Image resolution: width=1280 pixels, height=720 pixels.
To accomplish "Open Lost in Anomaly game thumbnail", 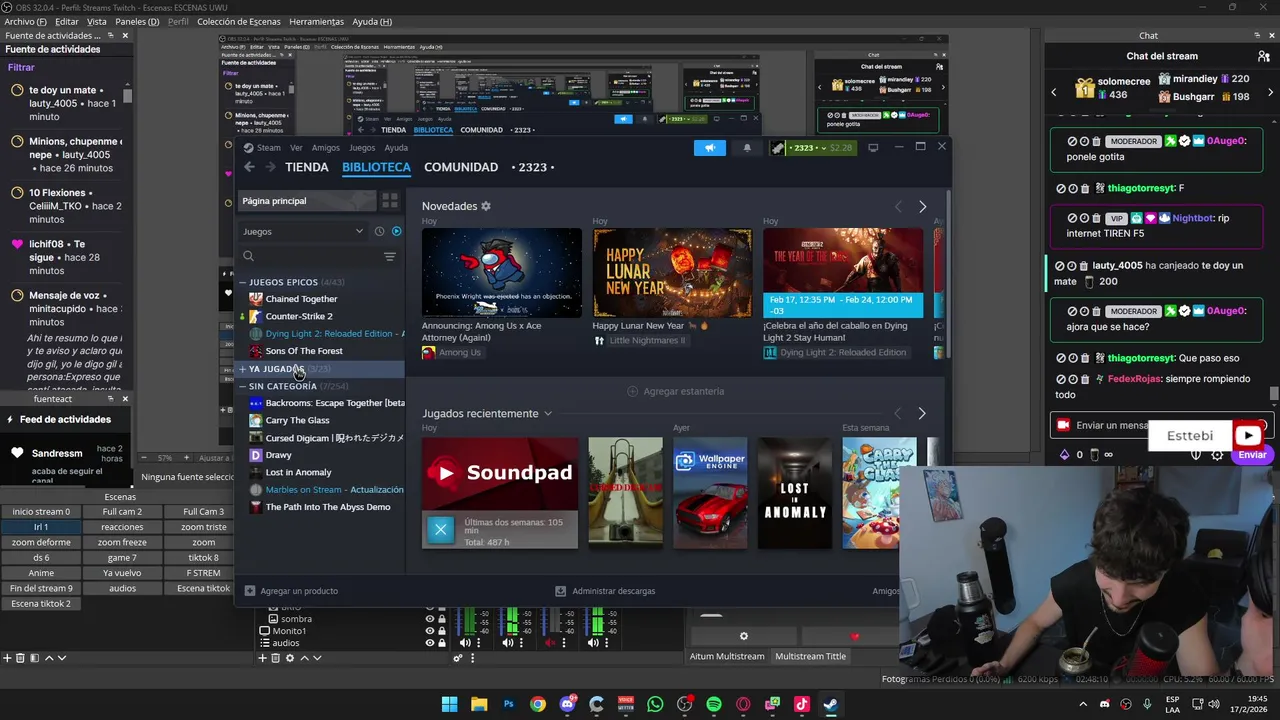I will pos(795,493).
